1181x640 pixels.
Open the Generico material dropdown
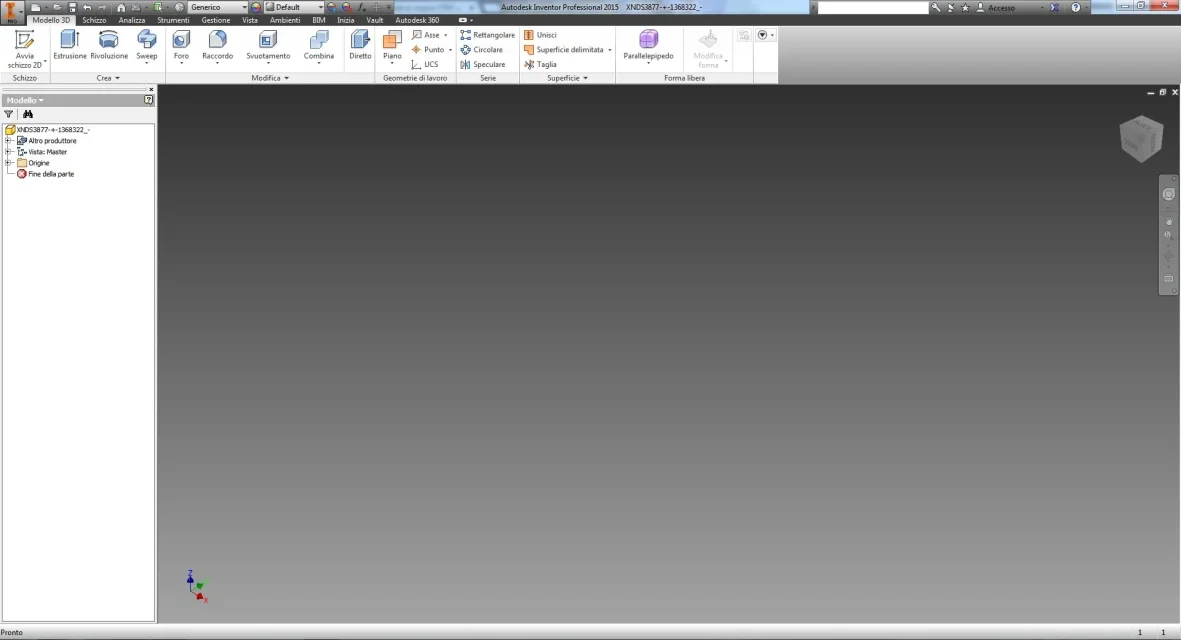click(x=218, y=7)
